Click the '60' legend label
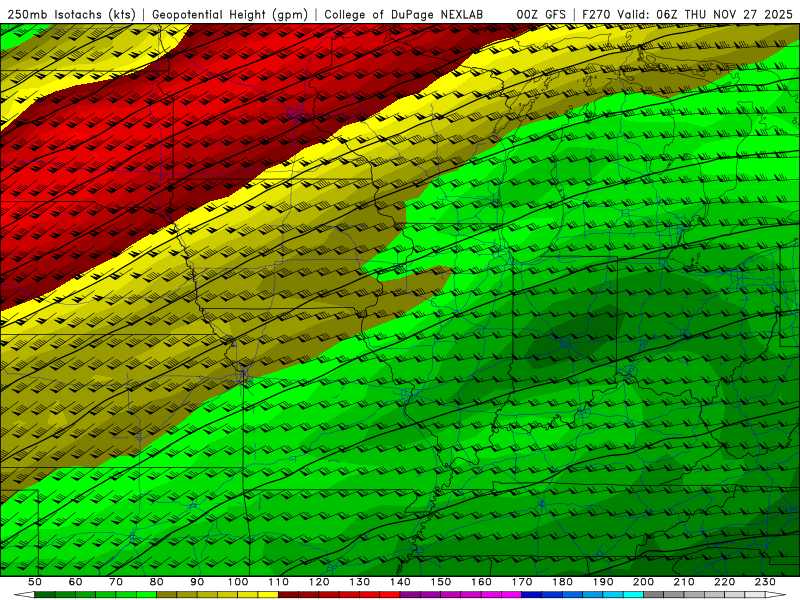 click(76, 582)
